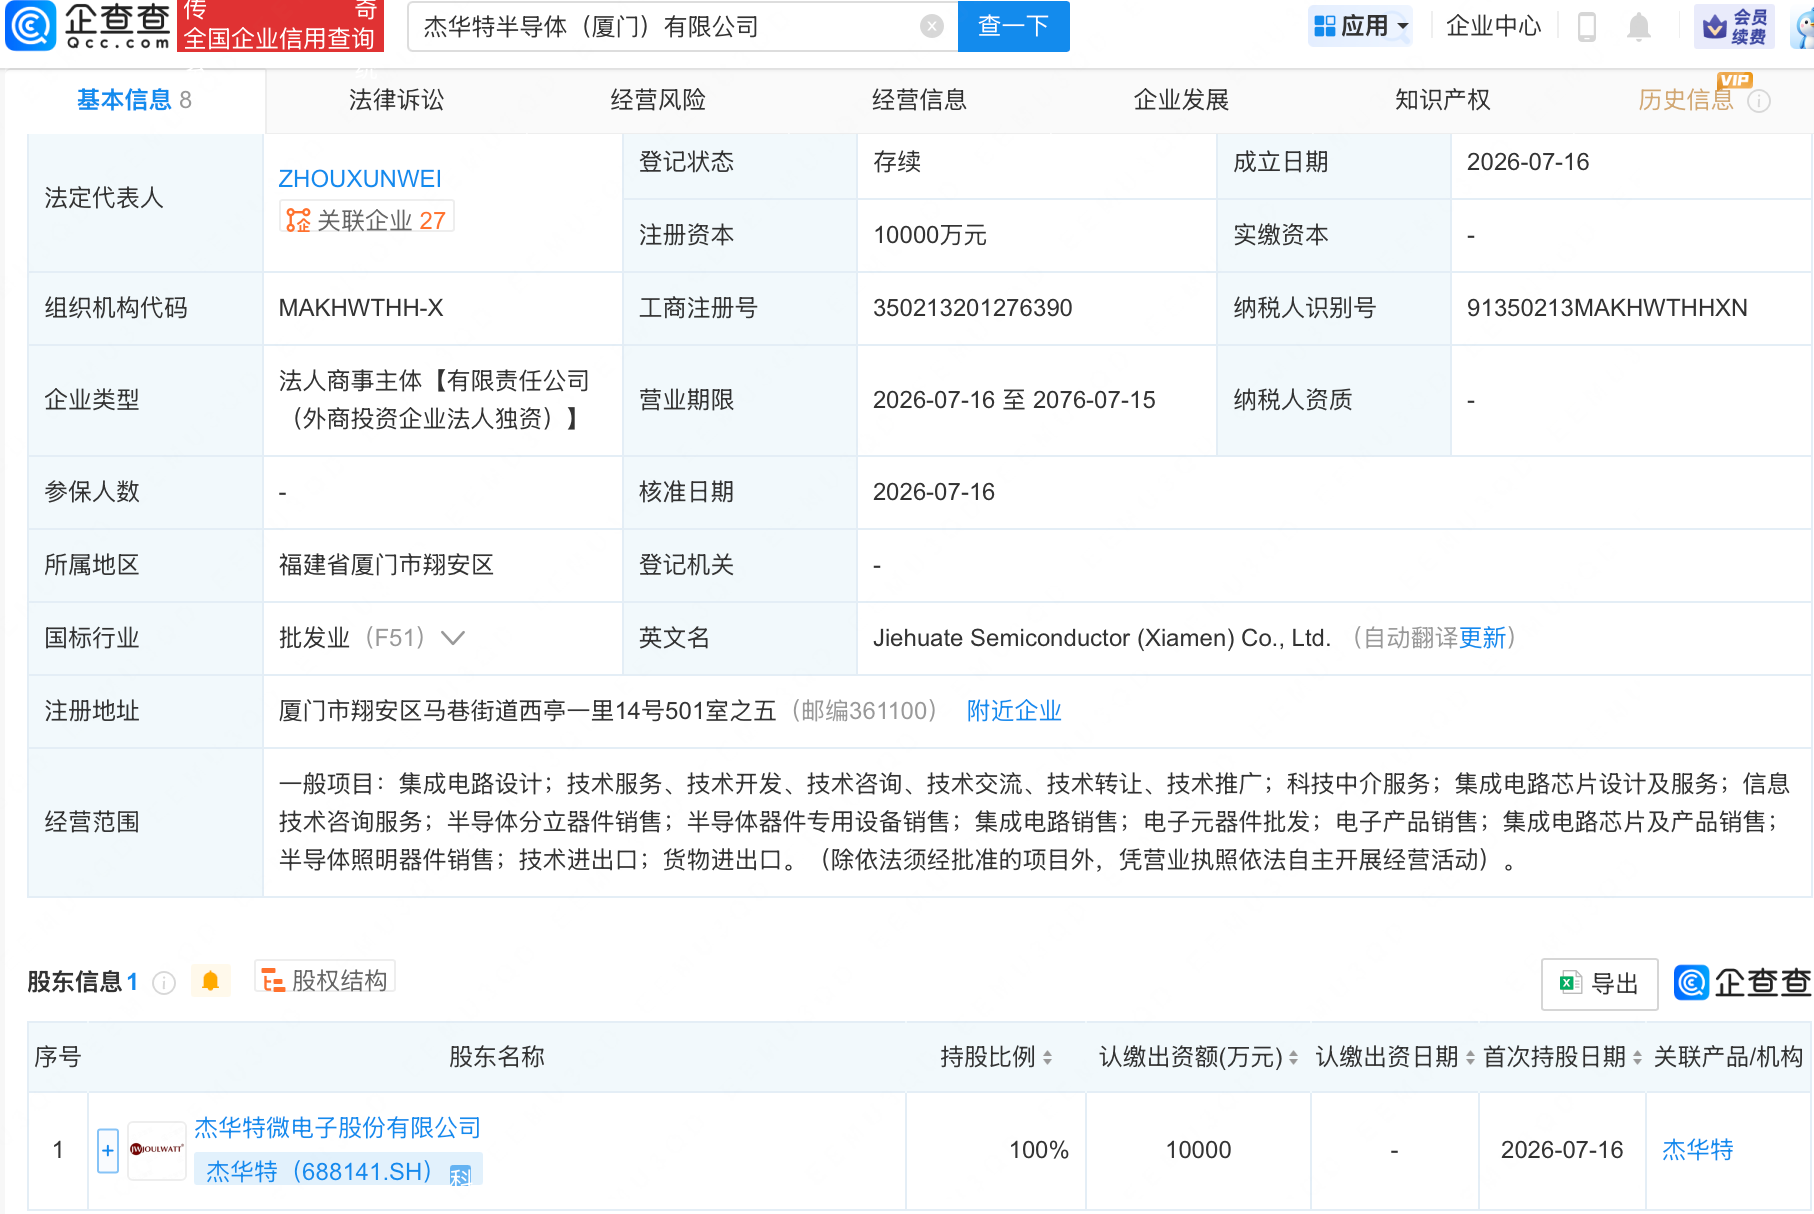This screenshot has height=1214, width=1814.
Task: Click the company name search input field
Action: [667, 26]
